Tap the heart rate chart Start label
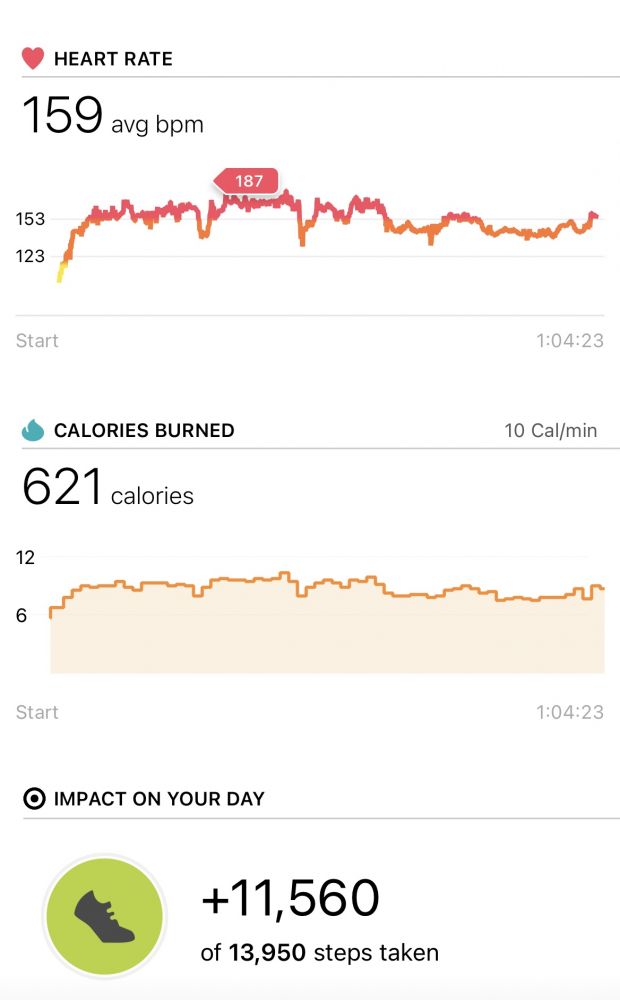 (37, 341)
